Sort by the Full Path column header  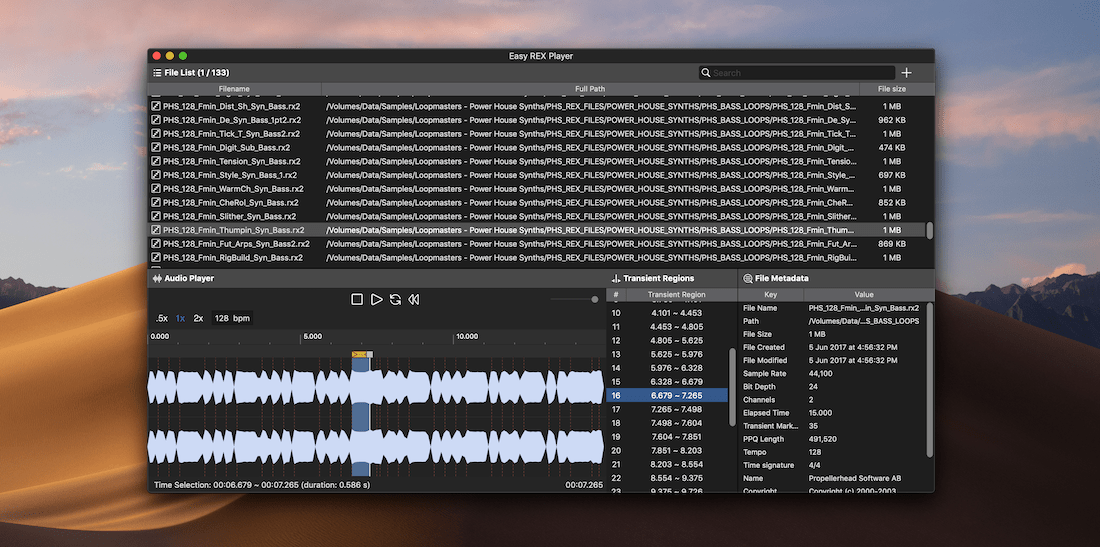click(x=590, y=89)
